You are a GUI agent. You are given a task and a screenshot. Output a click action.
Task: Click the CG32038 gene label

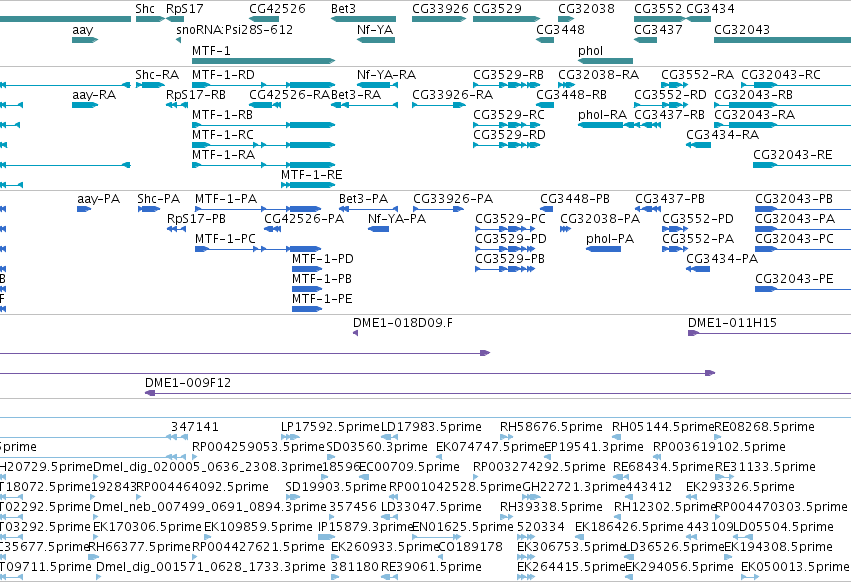tap(586, 9)
